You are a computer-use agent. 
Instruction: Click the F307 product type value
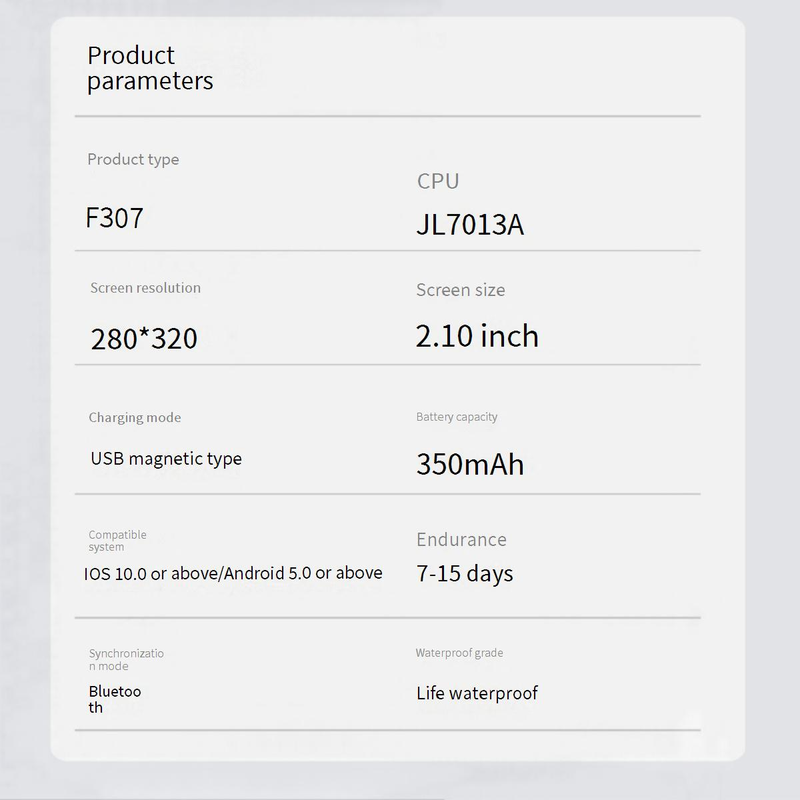point(114,218)
